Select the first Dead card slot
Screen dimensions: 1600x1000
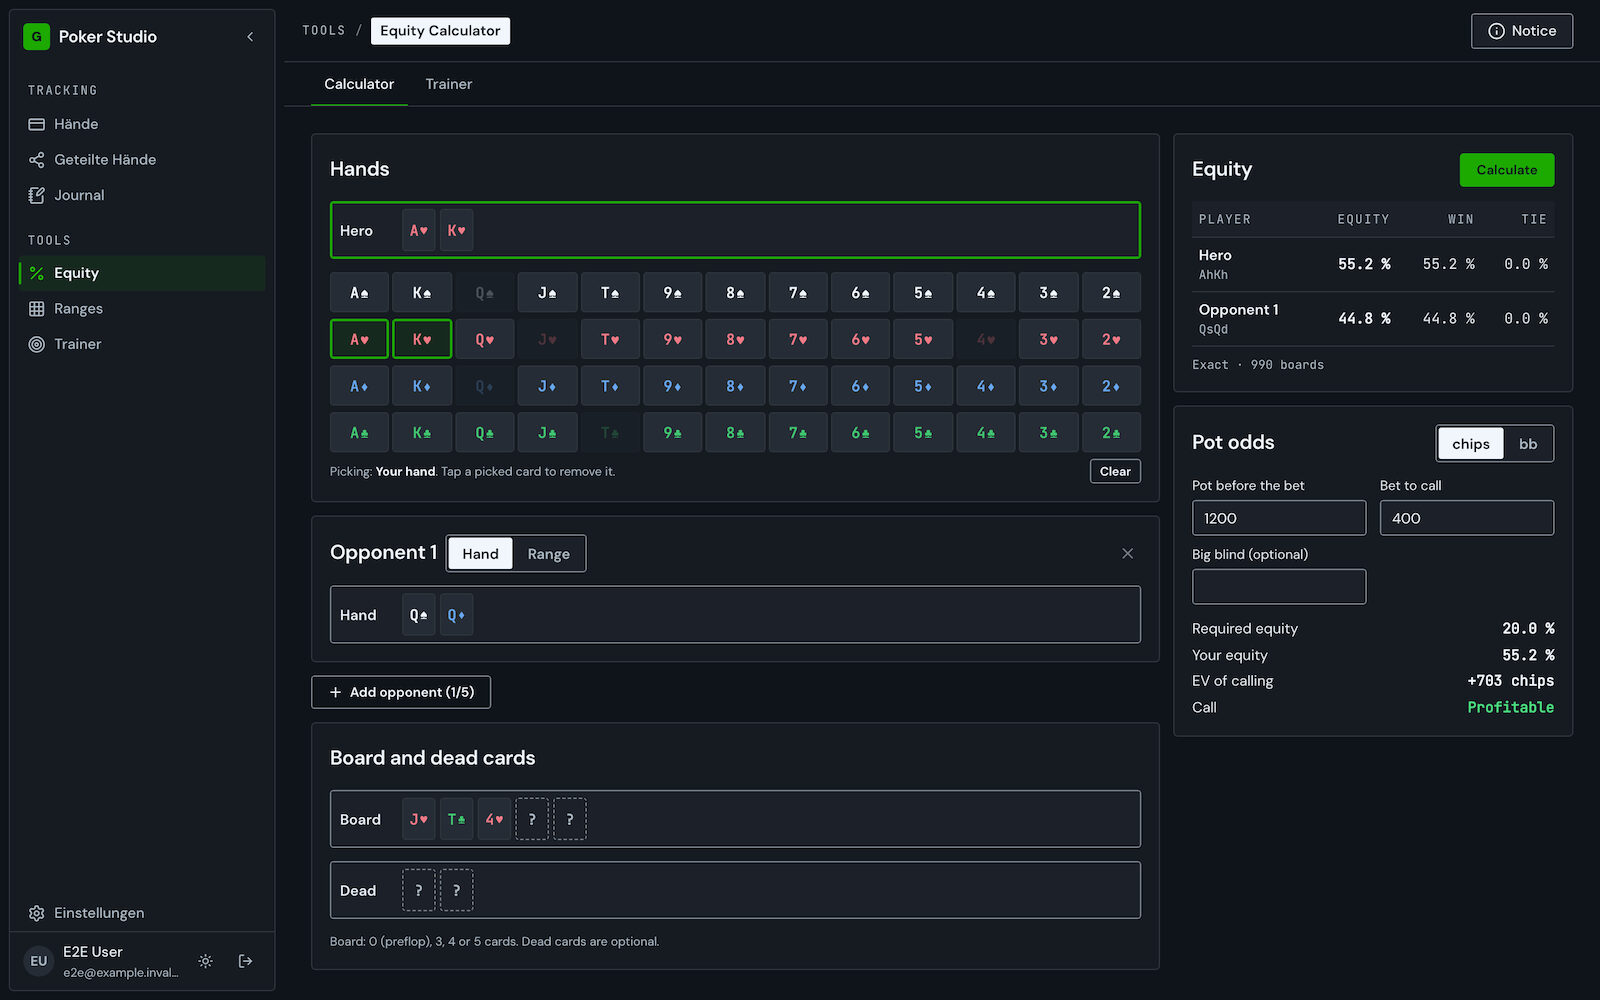pos(419,891)
